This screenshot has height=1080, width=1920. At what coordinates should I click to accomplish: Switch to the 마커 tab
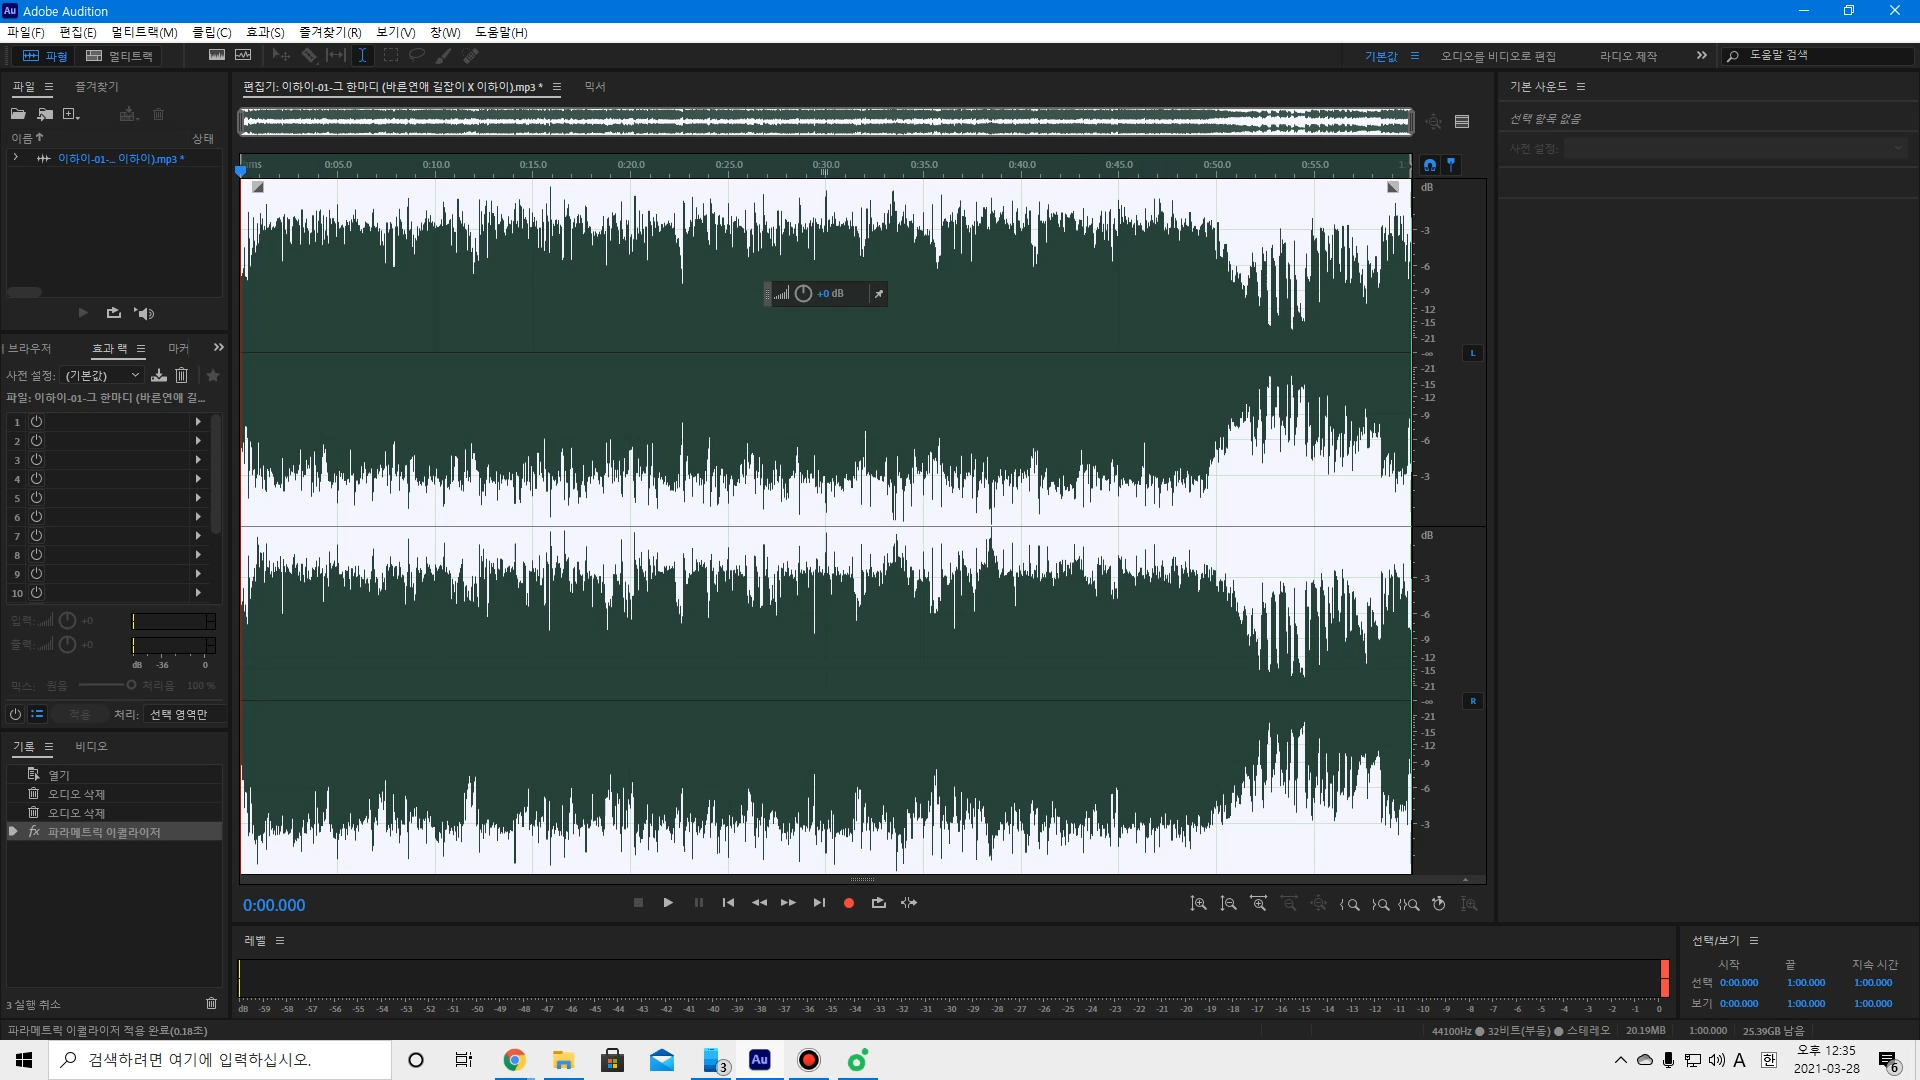point(178,348)
